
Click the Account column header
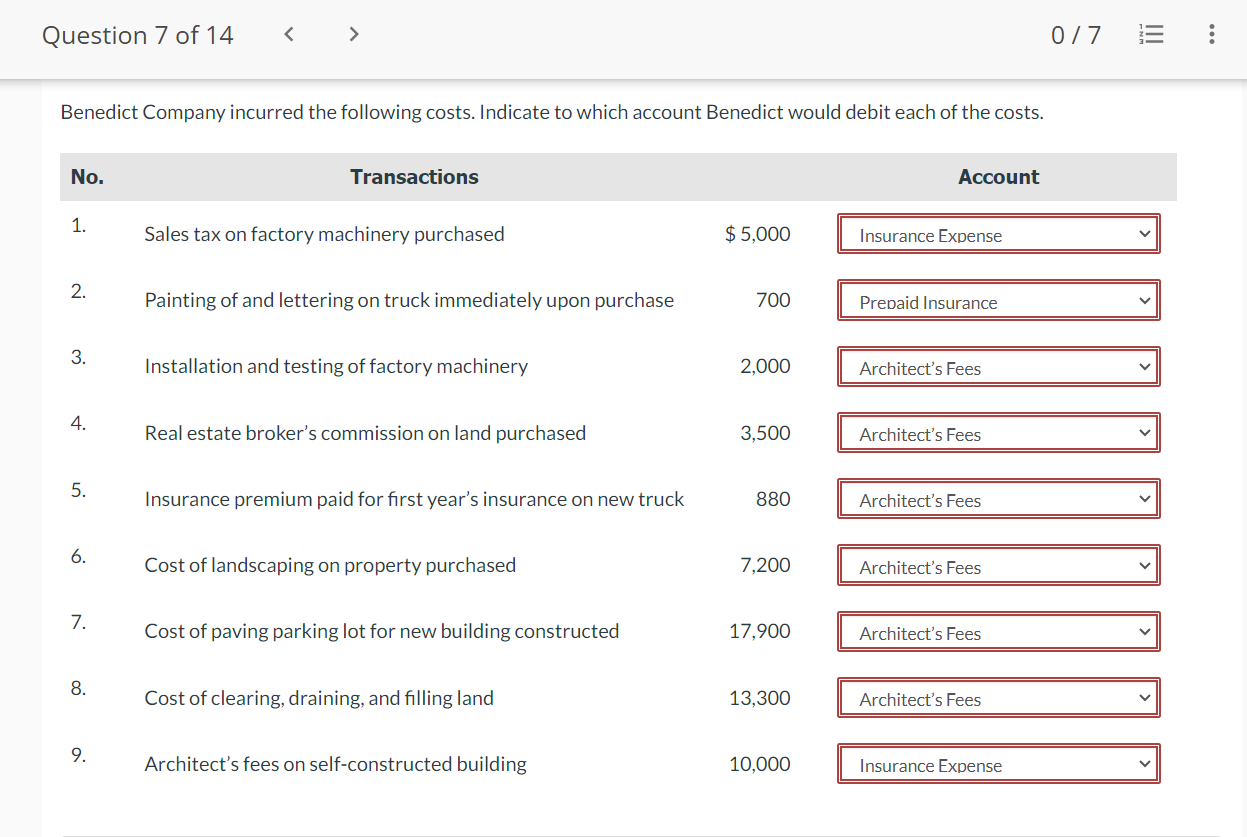(x=998, y=176)
